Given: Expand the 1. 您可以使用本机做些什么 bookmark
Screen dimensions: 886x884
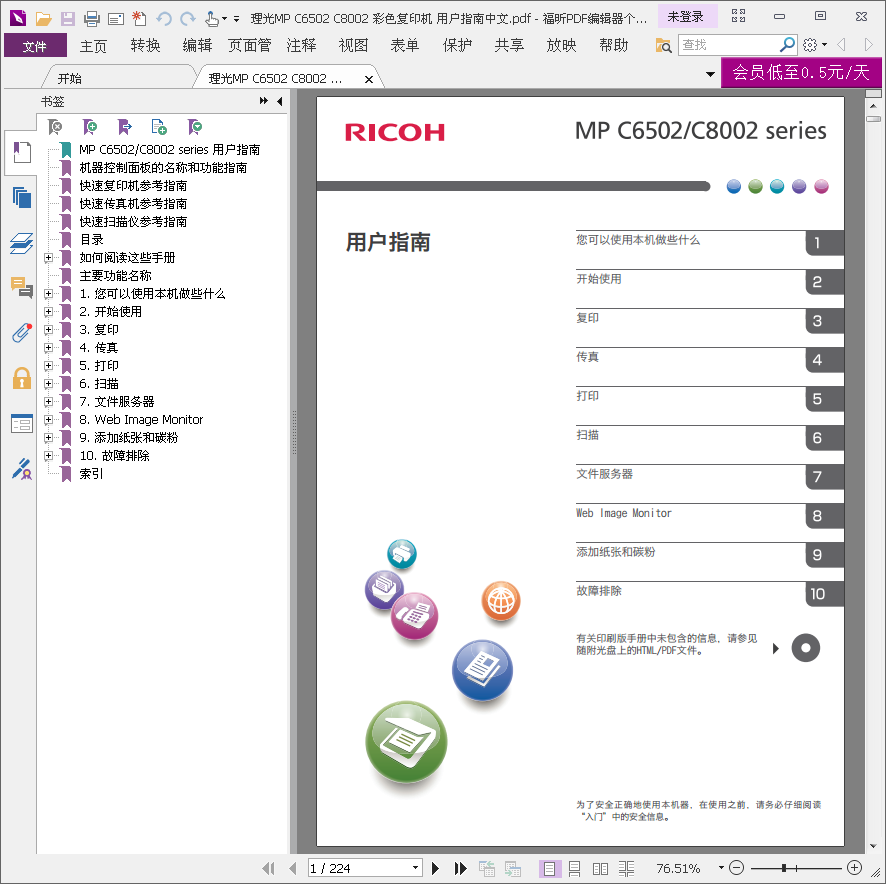Looking at the screenshot, I should click(49, 294).
